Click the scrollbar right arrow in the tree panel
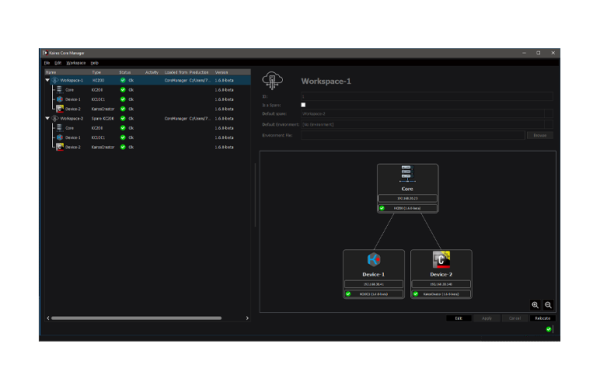The width and height of the screenshot is (600, 389). pyautogui.click(x=247, y=318)
